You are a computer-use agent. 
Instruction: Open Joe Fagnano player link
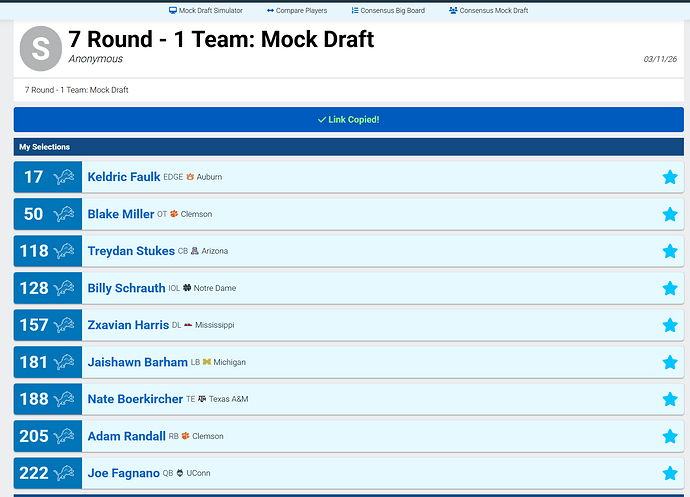click(123, 473)
